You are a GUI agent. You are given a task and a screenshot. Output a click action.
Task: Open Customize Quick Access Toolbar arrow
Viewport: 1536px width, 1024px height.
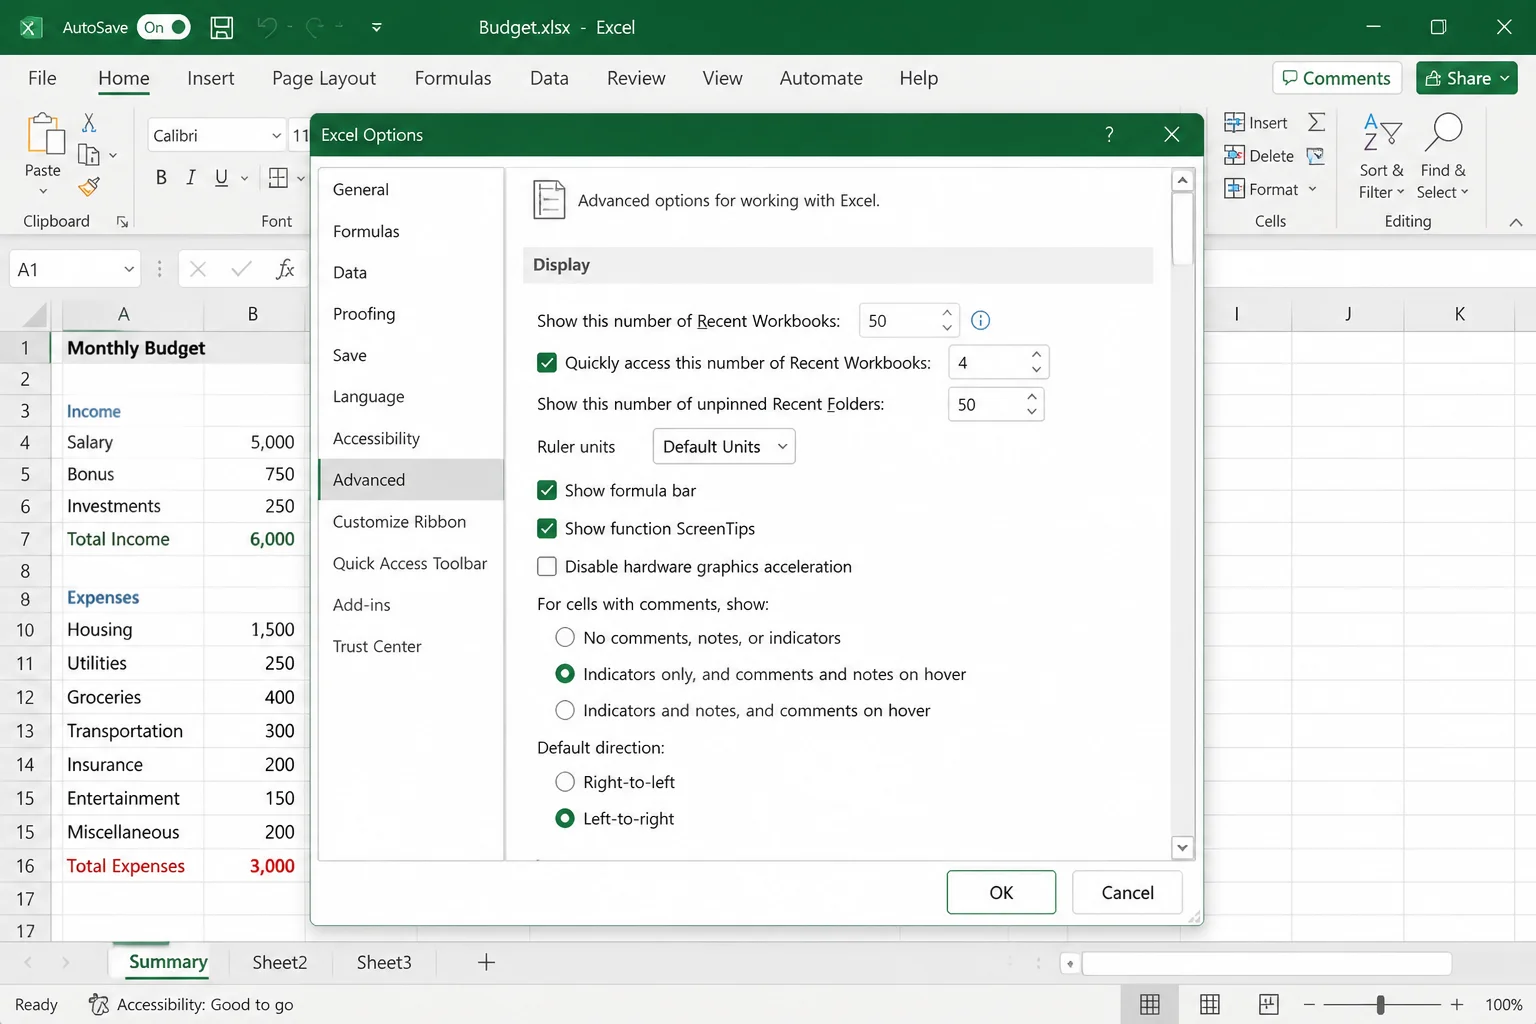coord(376,27)
